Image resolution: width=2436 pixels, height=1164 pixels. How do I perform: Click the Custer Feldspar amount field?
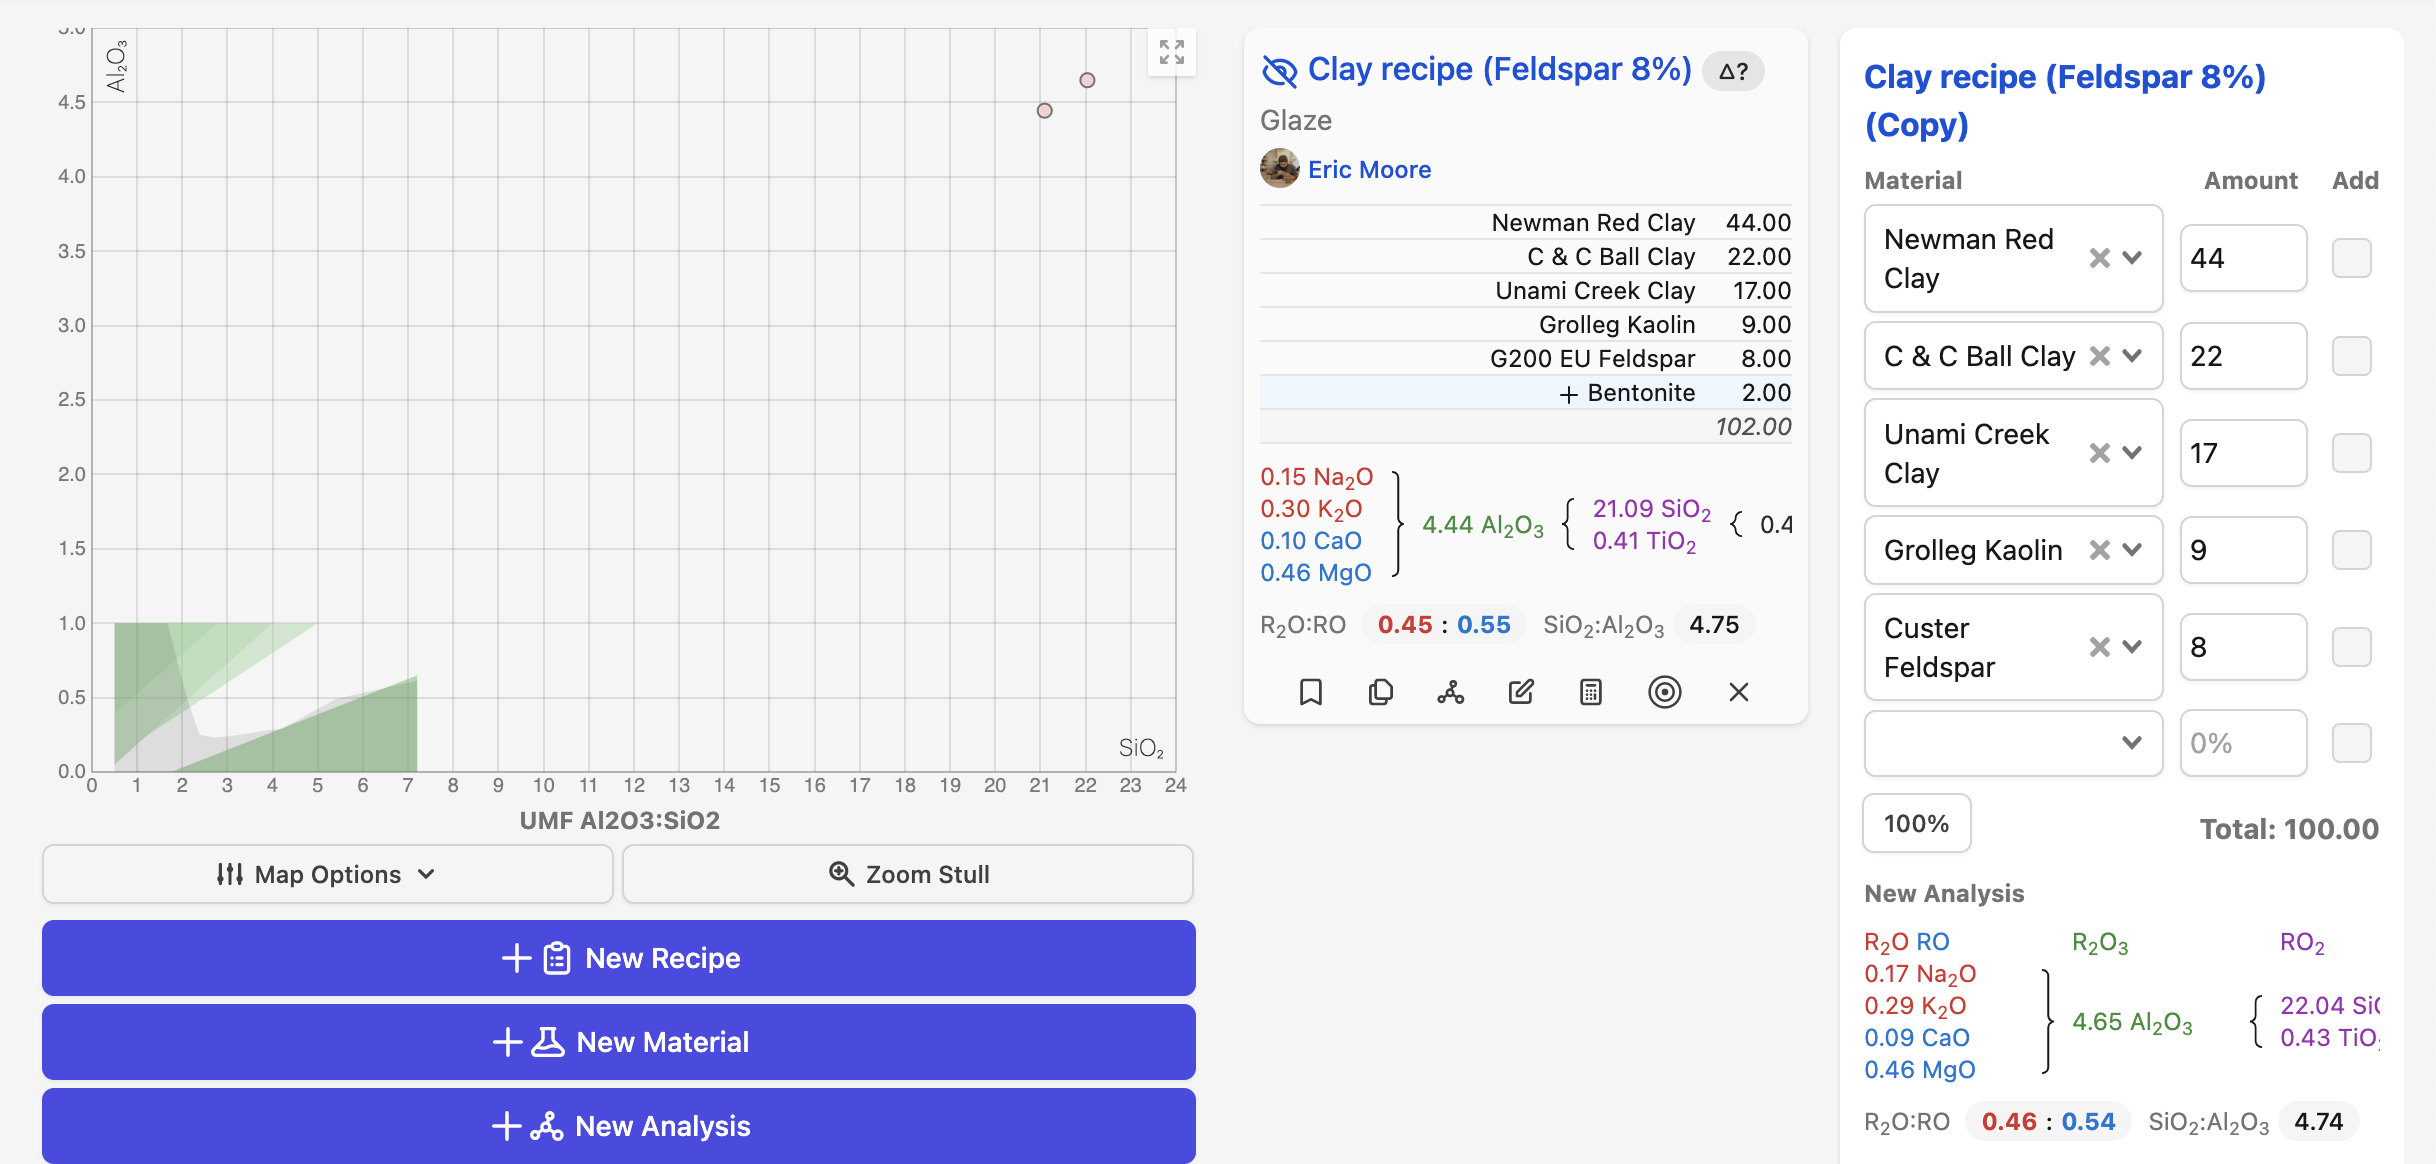click(2242, 647)
